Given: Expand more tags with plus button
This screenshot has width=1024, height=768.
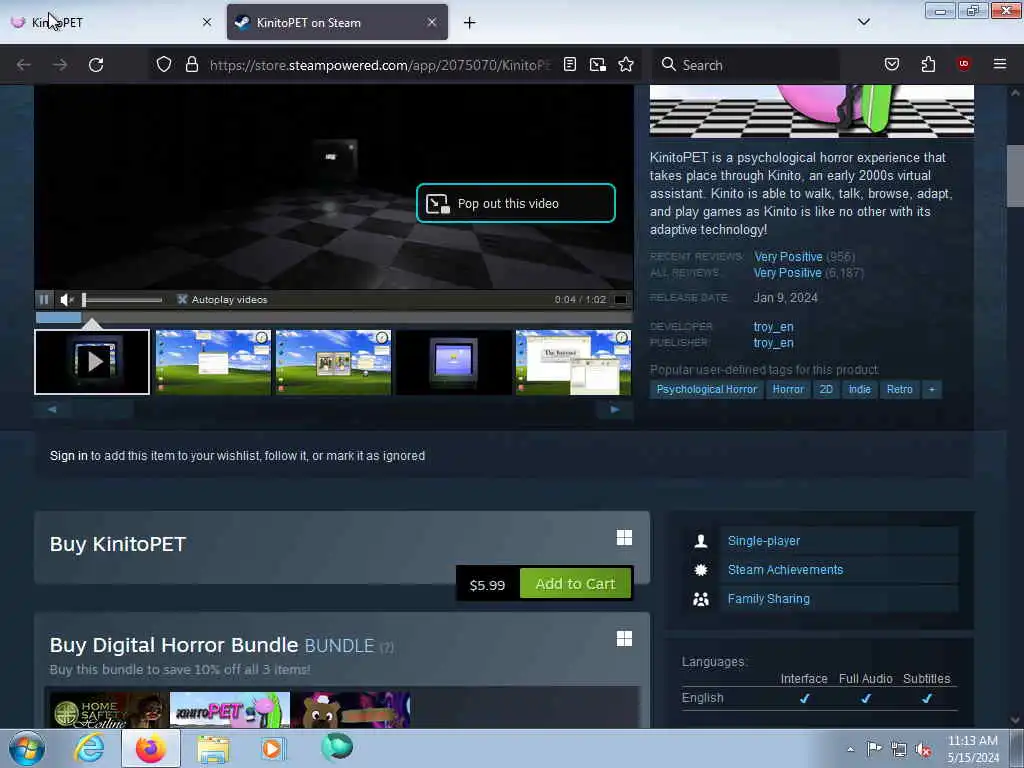Looking at the screenshot, I should [x=932, y=389].
